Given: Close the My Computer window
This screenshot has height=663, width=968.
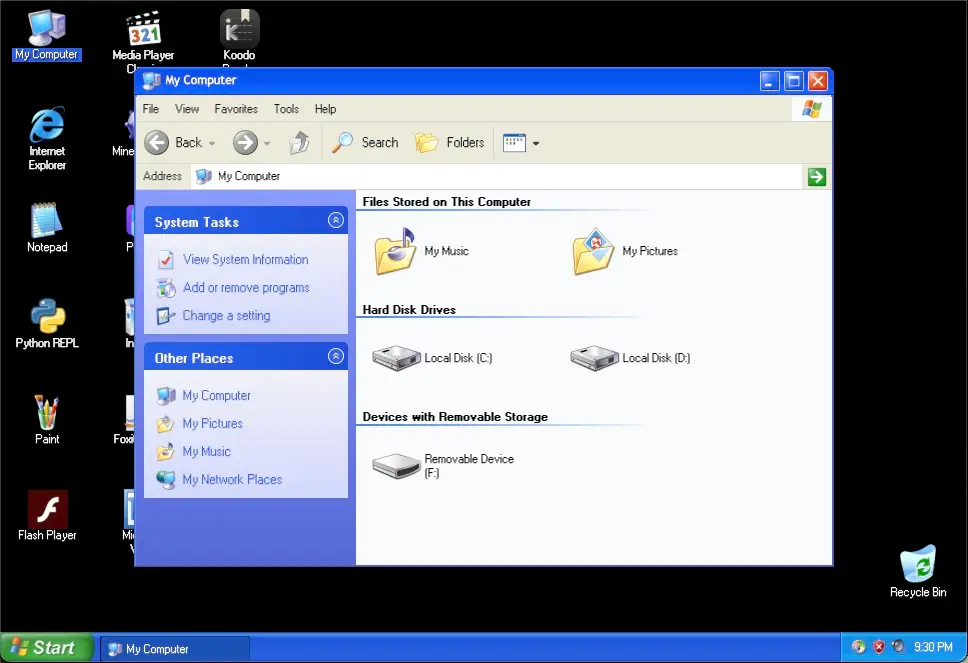Looking at the screenshot, I should coord(818,81).
